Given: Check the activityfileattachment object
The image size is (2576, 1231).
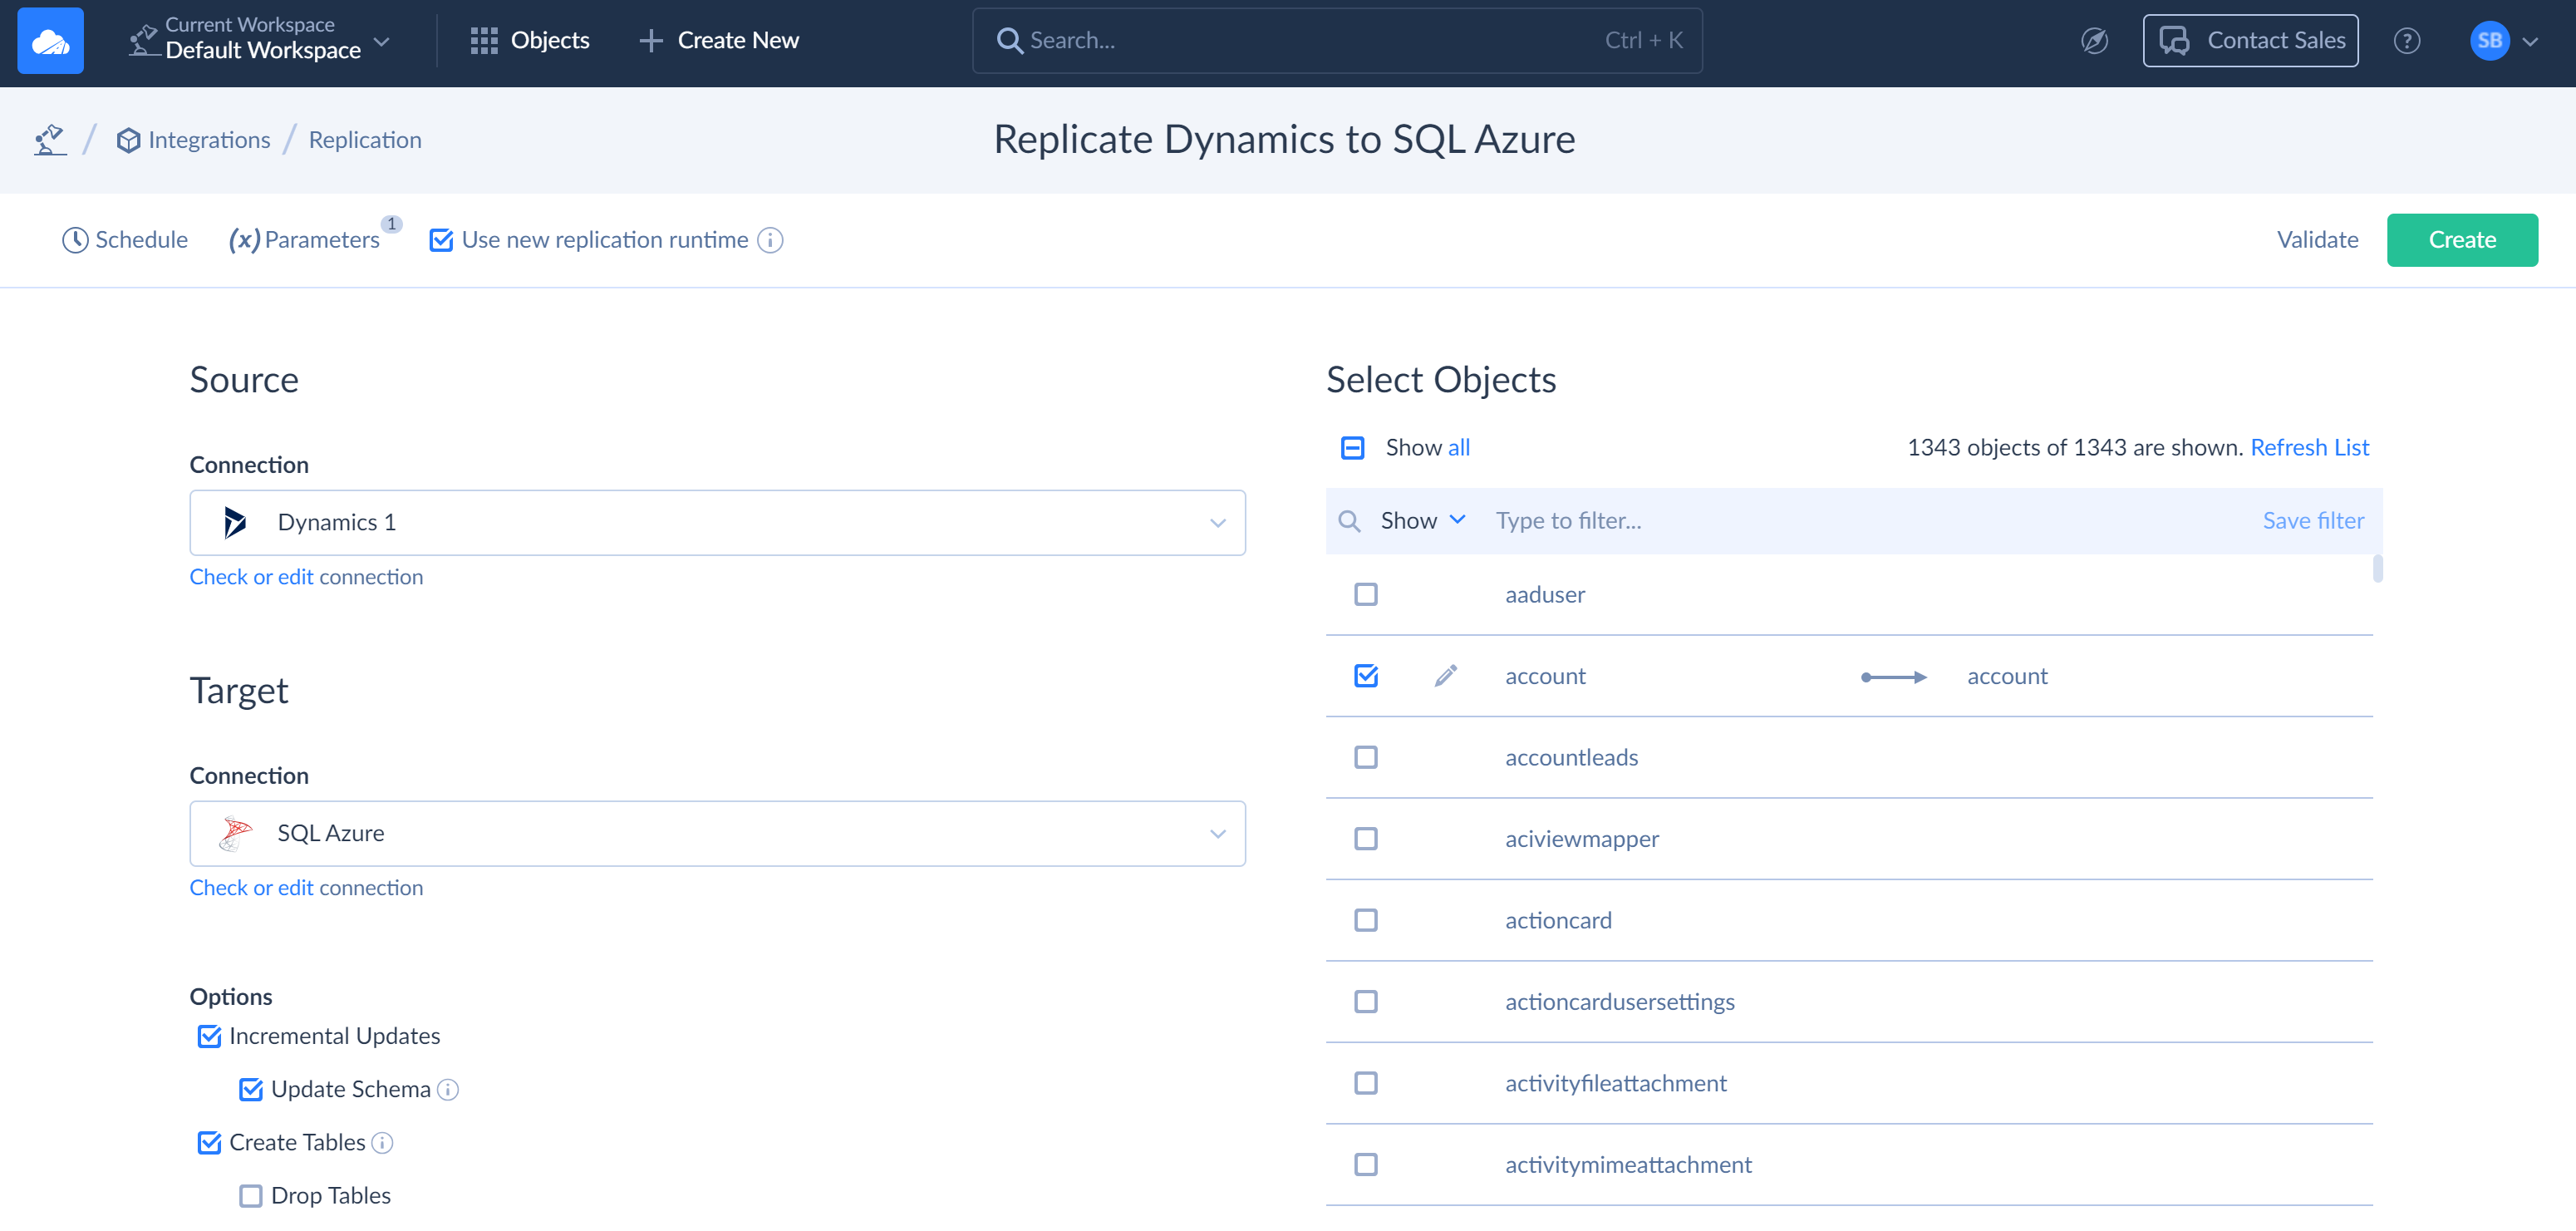Looking at the screenshot, I should coord(1365,1084).
